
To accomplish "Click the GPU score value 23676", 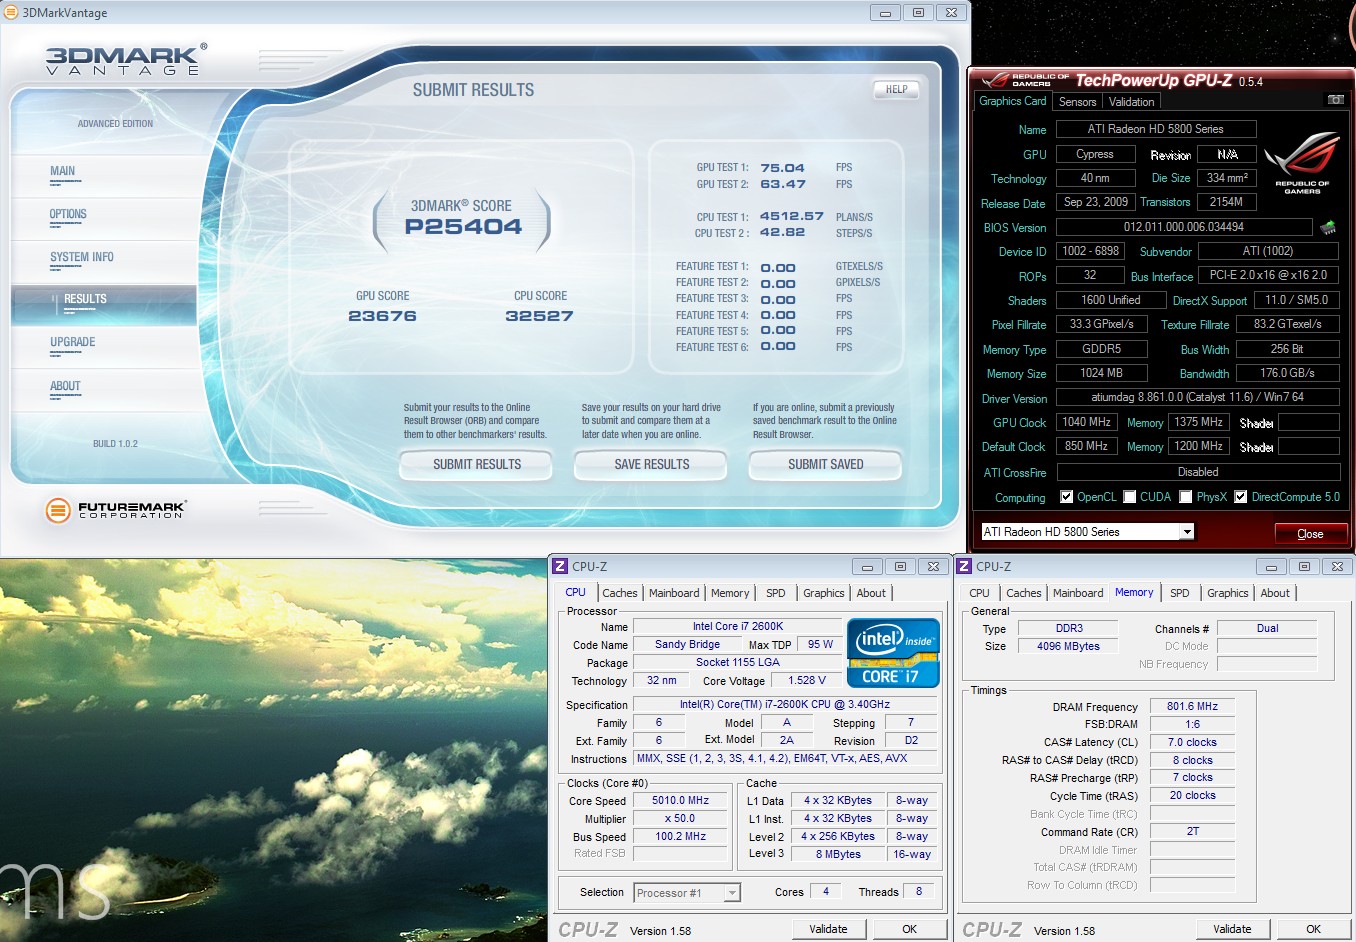I will click(x=382, y=316).
